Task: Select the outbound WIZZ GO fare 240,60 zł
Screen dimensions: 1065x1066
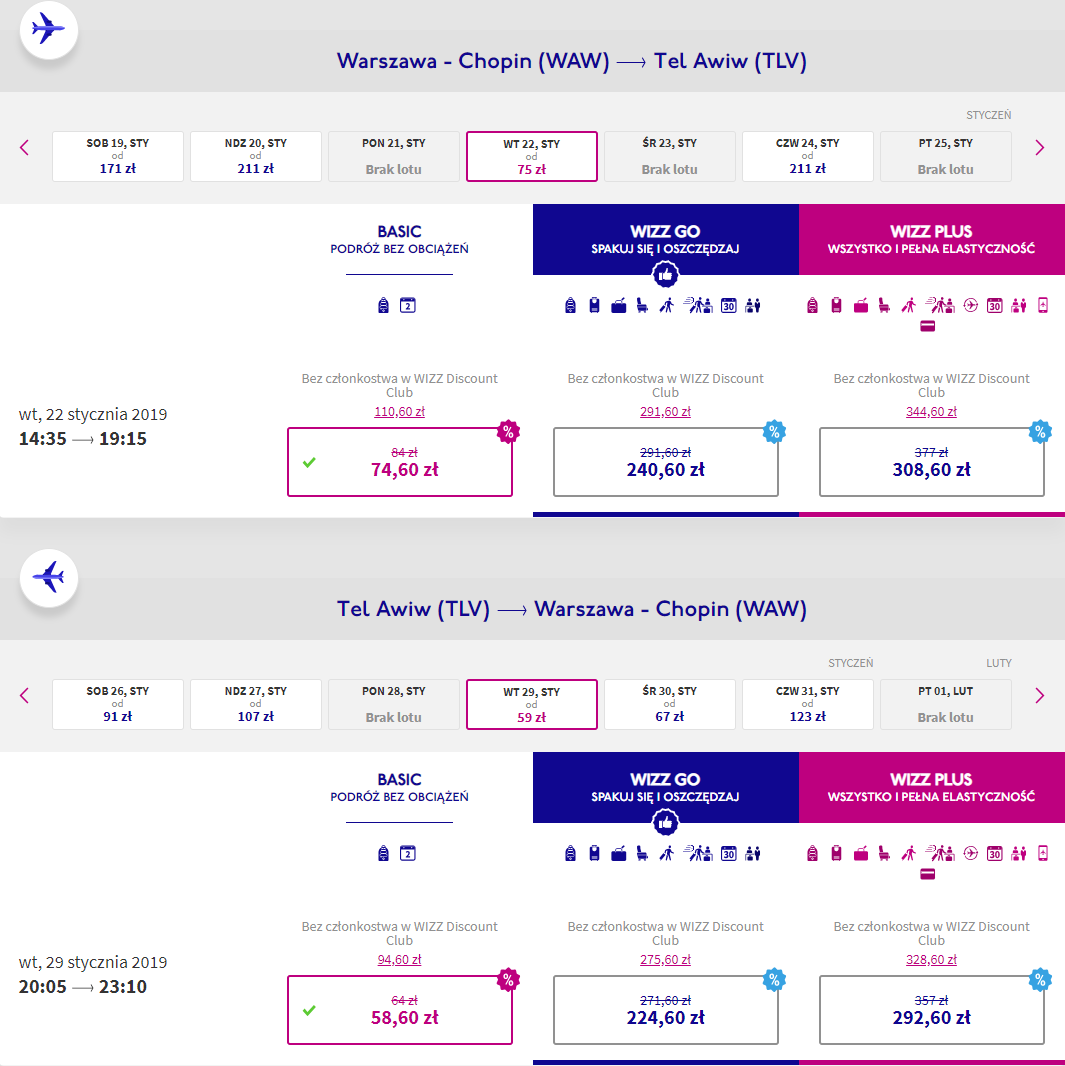Action: point(665,462)
